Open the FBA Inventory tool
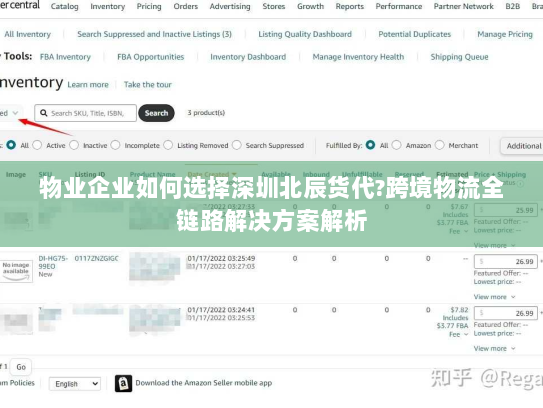The width and height of the screenshot is (543, 408). [x=65, y=57]
